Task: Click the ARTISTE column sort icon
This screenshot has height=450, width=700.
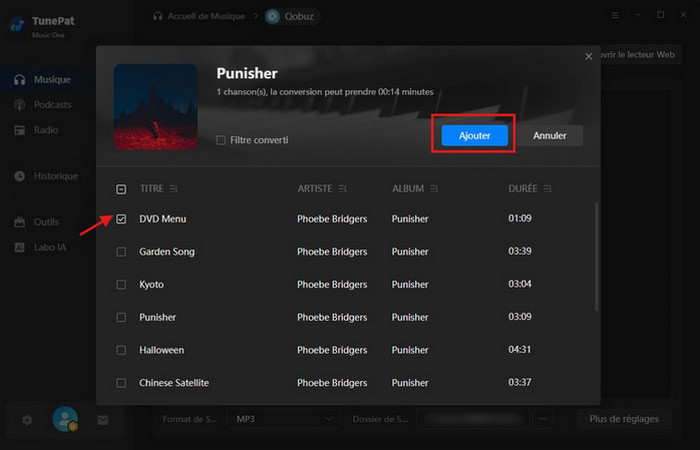Action: [x=344, y=189]
